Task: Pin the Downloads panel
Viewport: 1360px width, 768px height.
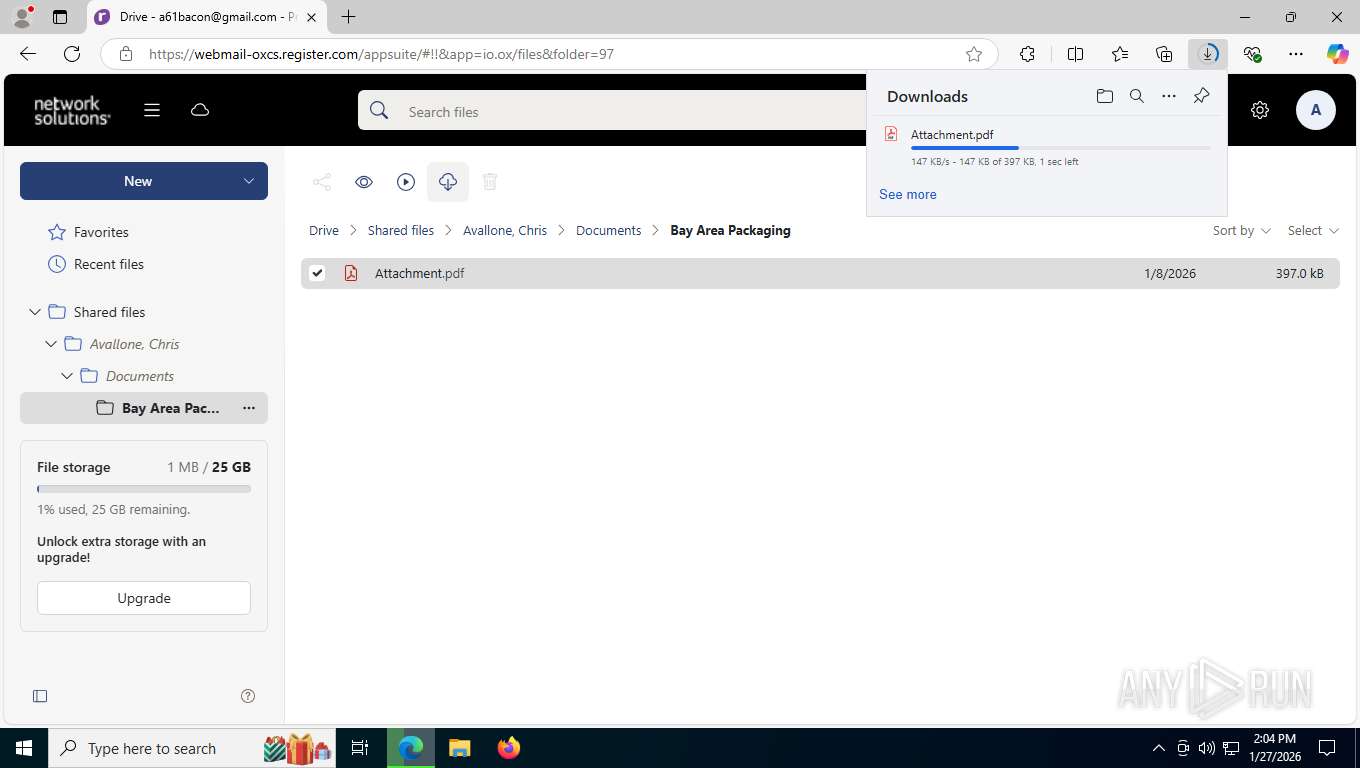Action: (x=1202, y=96)
